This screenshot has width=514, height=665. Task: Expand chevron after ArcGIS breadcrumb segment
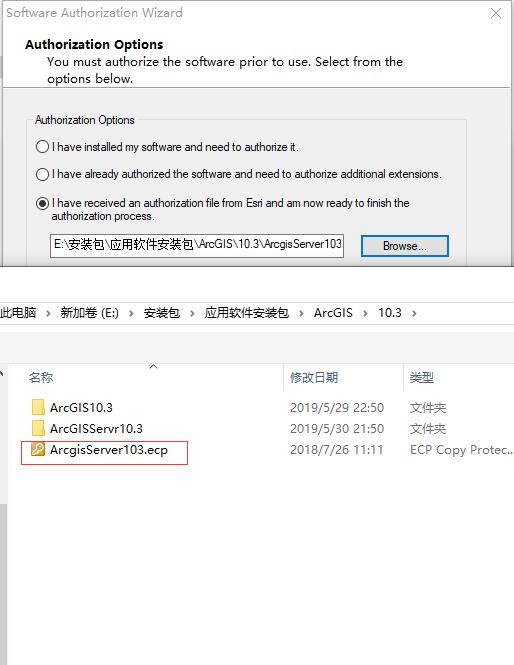tap(365, 313)
